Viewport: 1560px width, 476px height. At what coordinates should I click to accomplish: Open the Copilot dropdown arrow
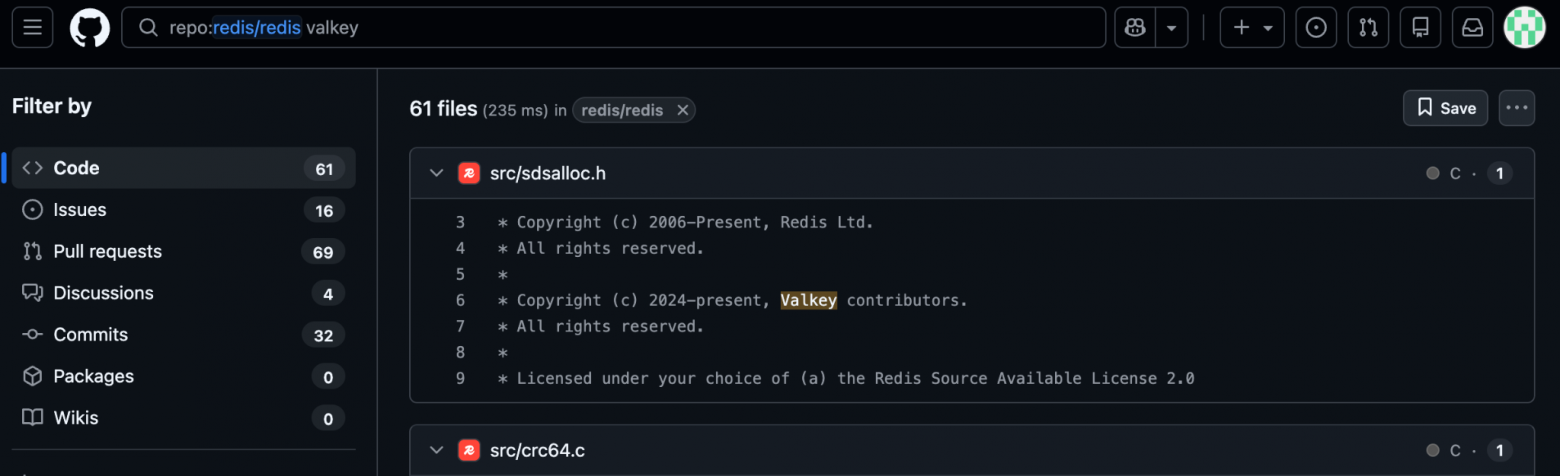(x=1171, y=28)
